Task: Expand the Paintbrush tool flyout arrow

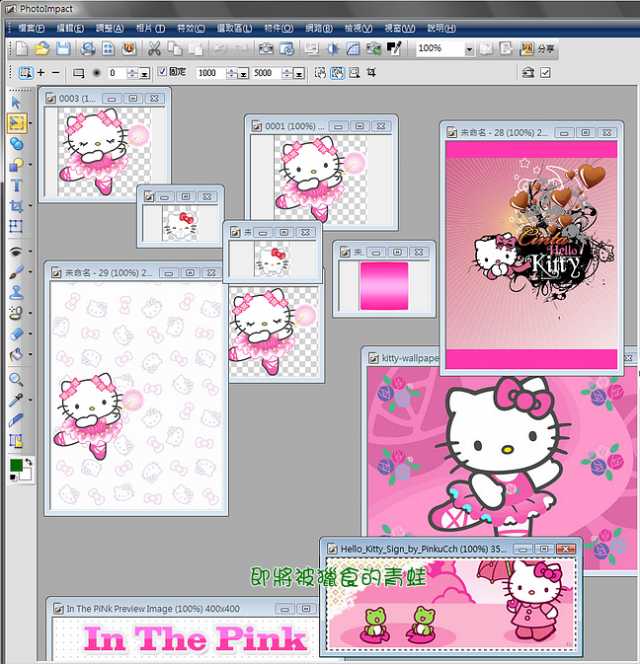Action: (x=31, y=272)
